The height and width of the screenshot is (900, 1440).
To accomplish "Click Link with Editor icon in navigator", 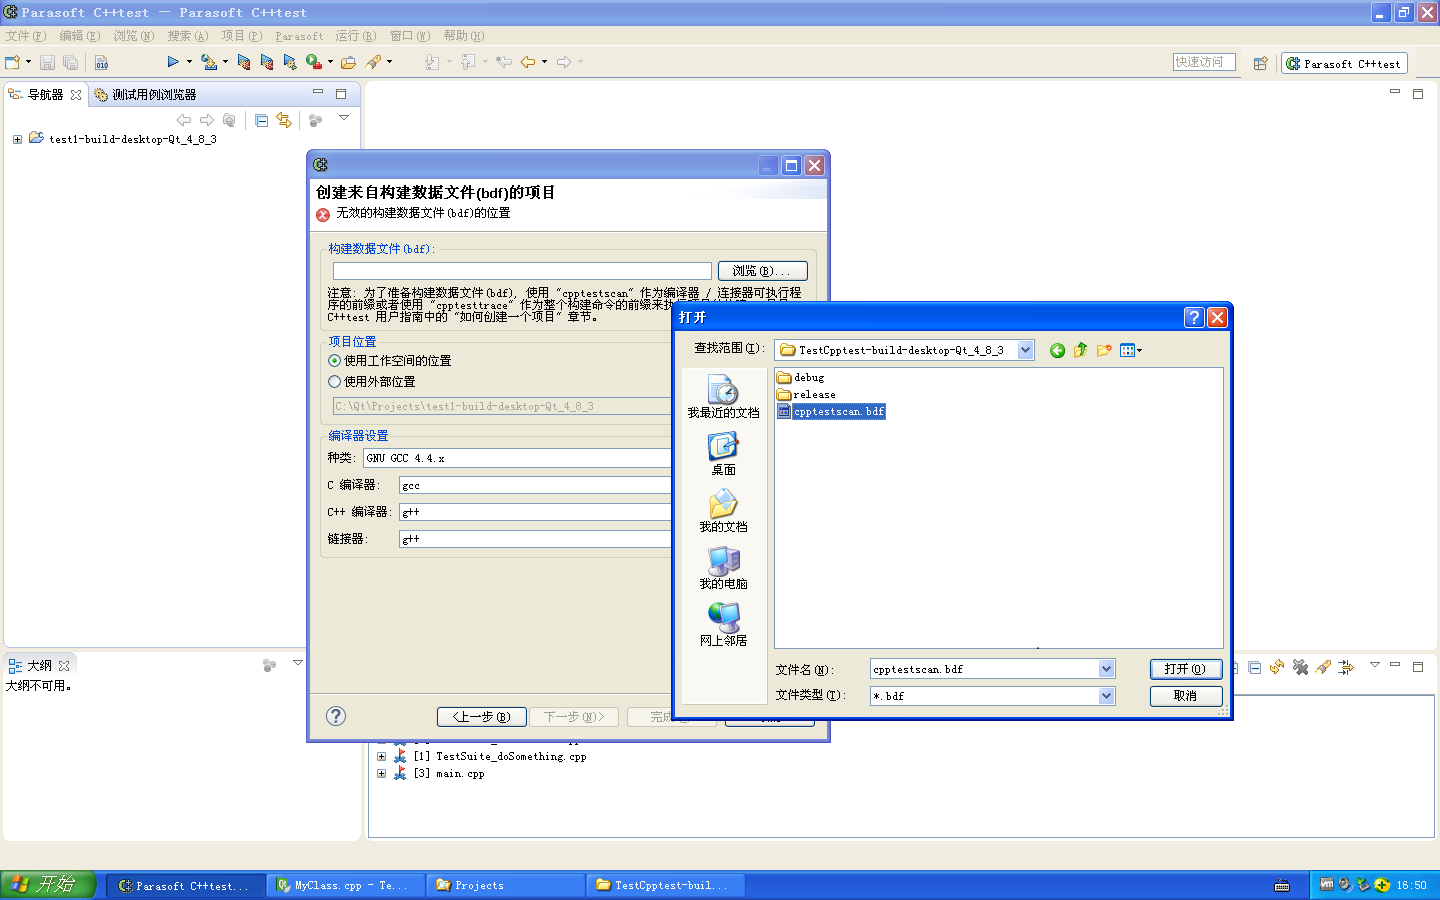I will coord(284,120).
